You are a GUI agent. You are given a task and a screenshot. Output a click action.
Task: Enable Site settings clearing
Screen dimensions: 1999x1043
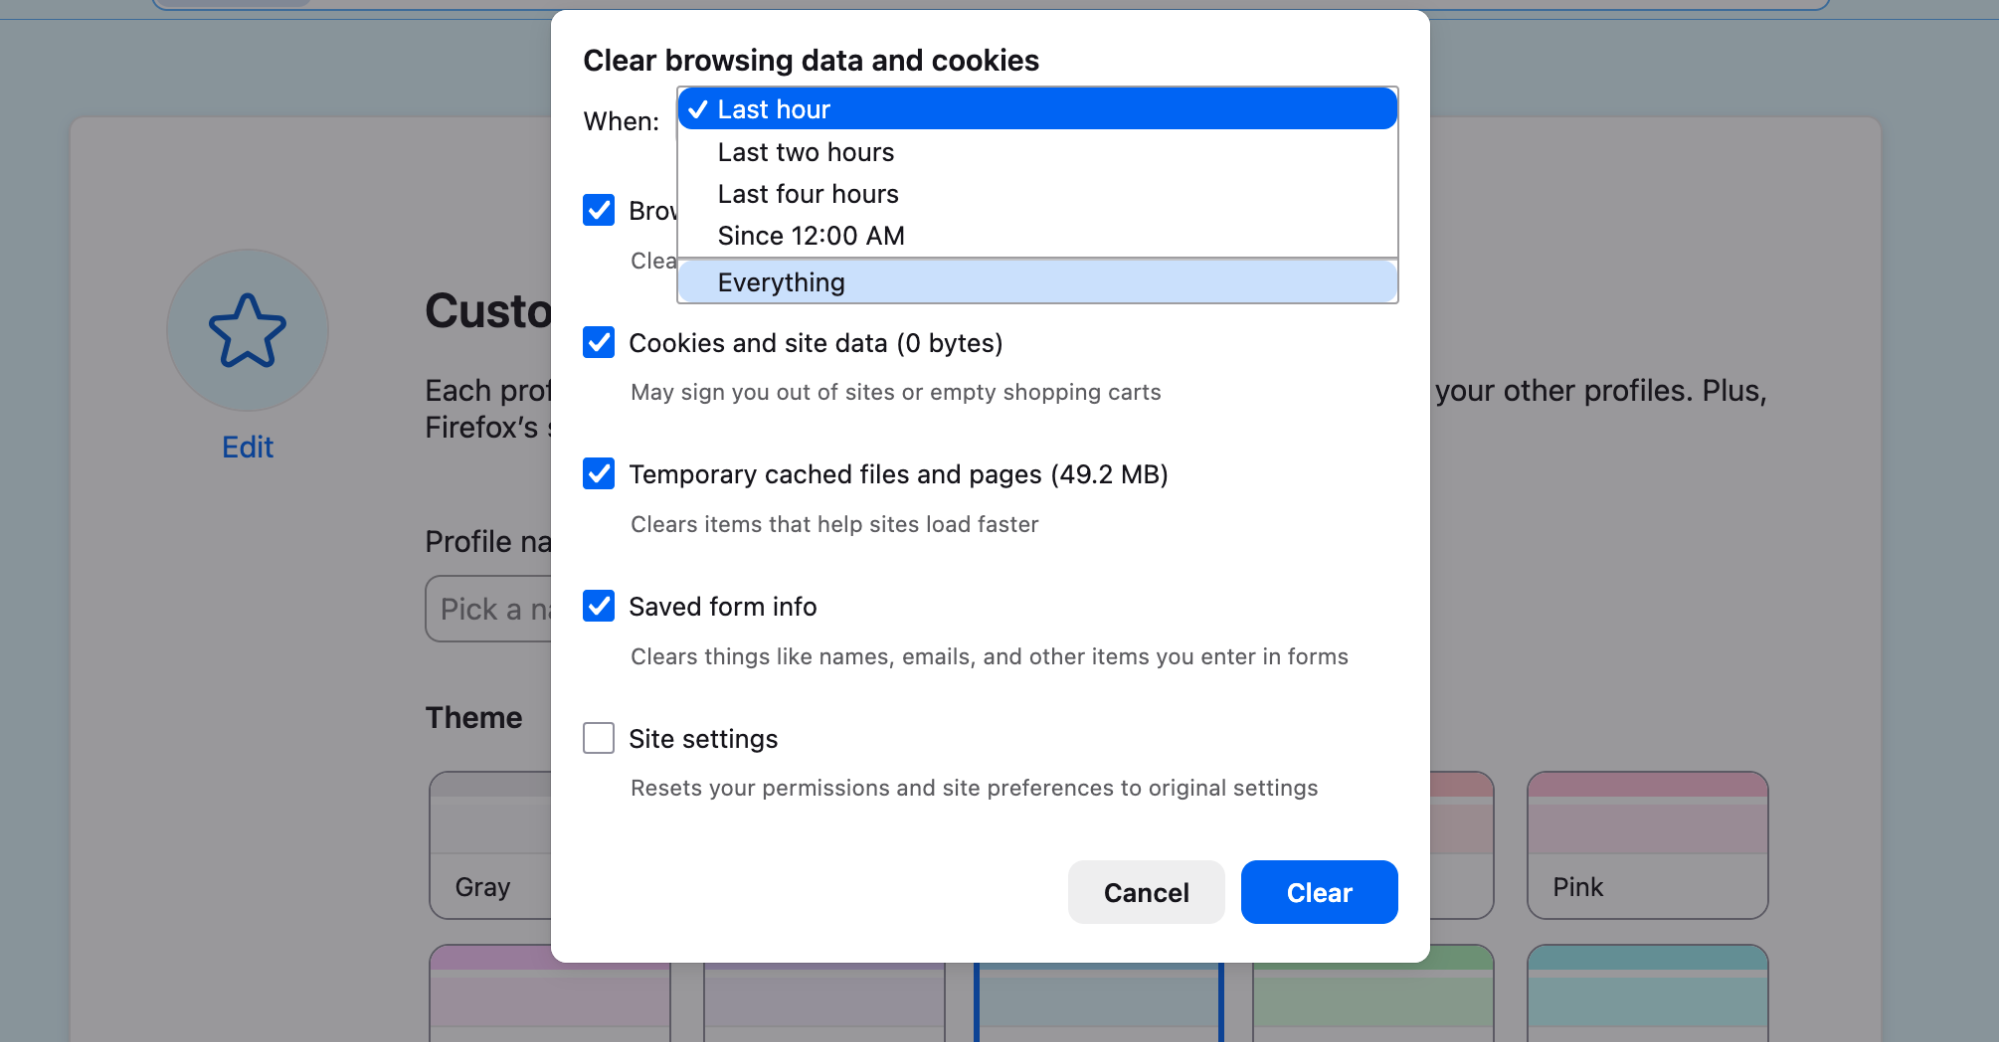[598, 738]
